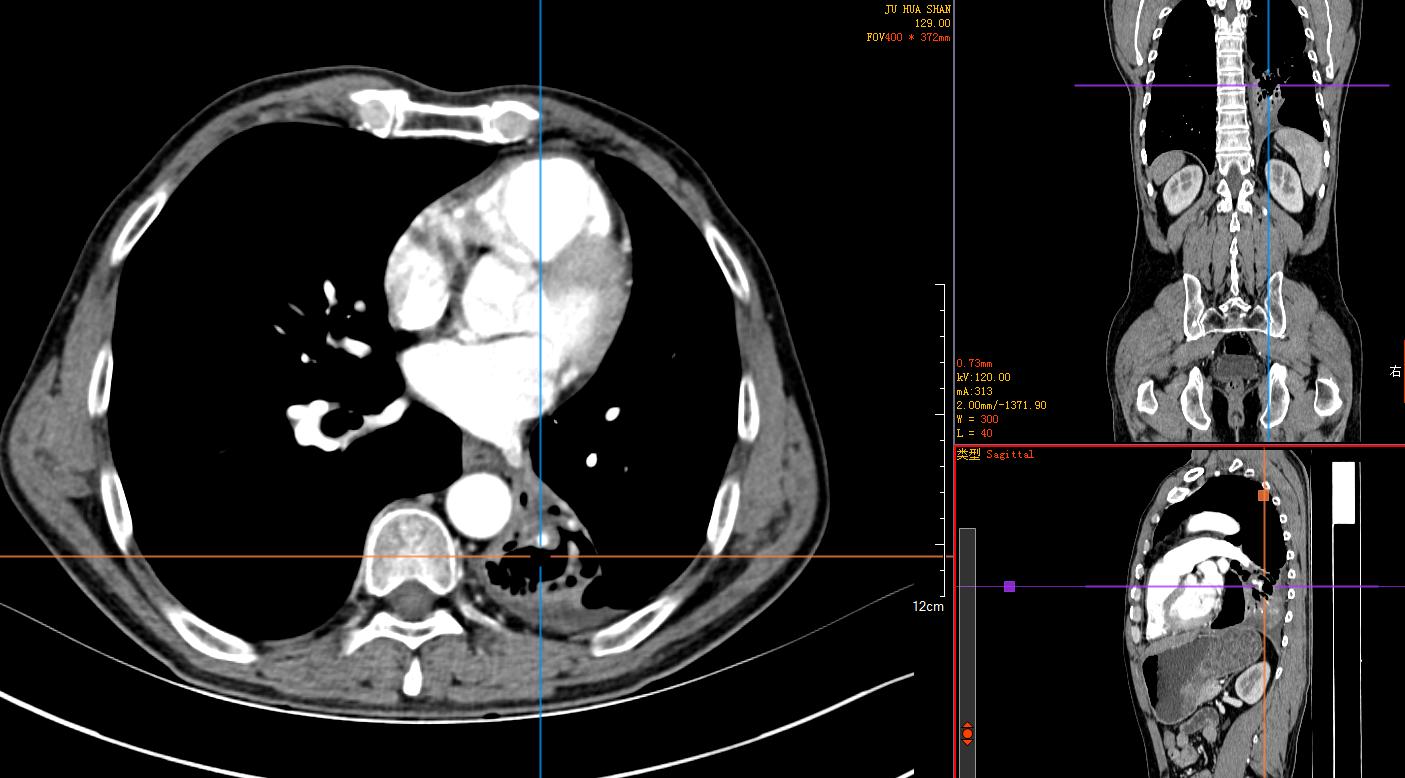
Task: Click the kV:120.00 overlay value
Action: click(x=983, y=377)
